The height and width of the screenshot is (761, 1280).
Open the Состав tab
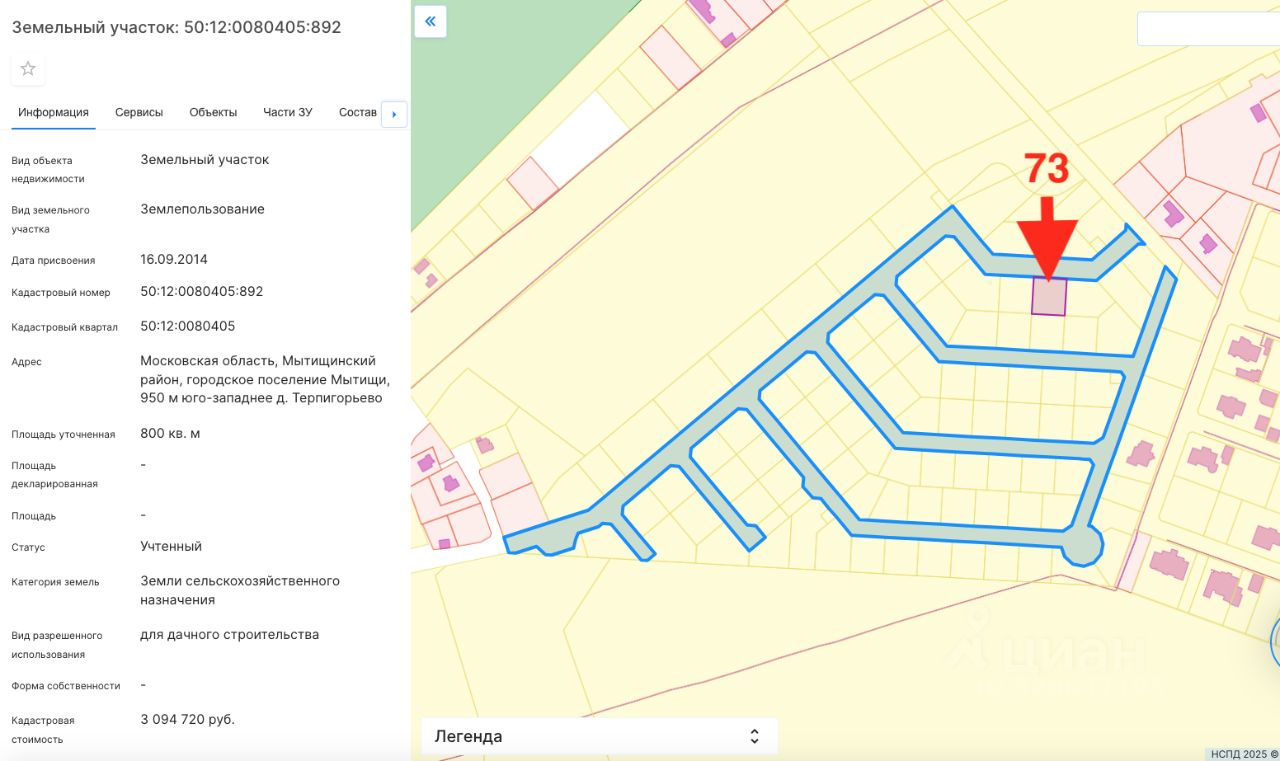pos(357,112)
